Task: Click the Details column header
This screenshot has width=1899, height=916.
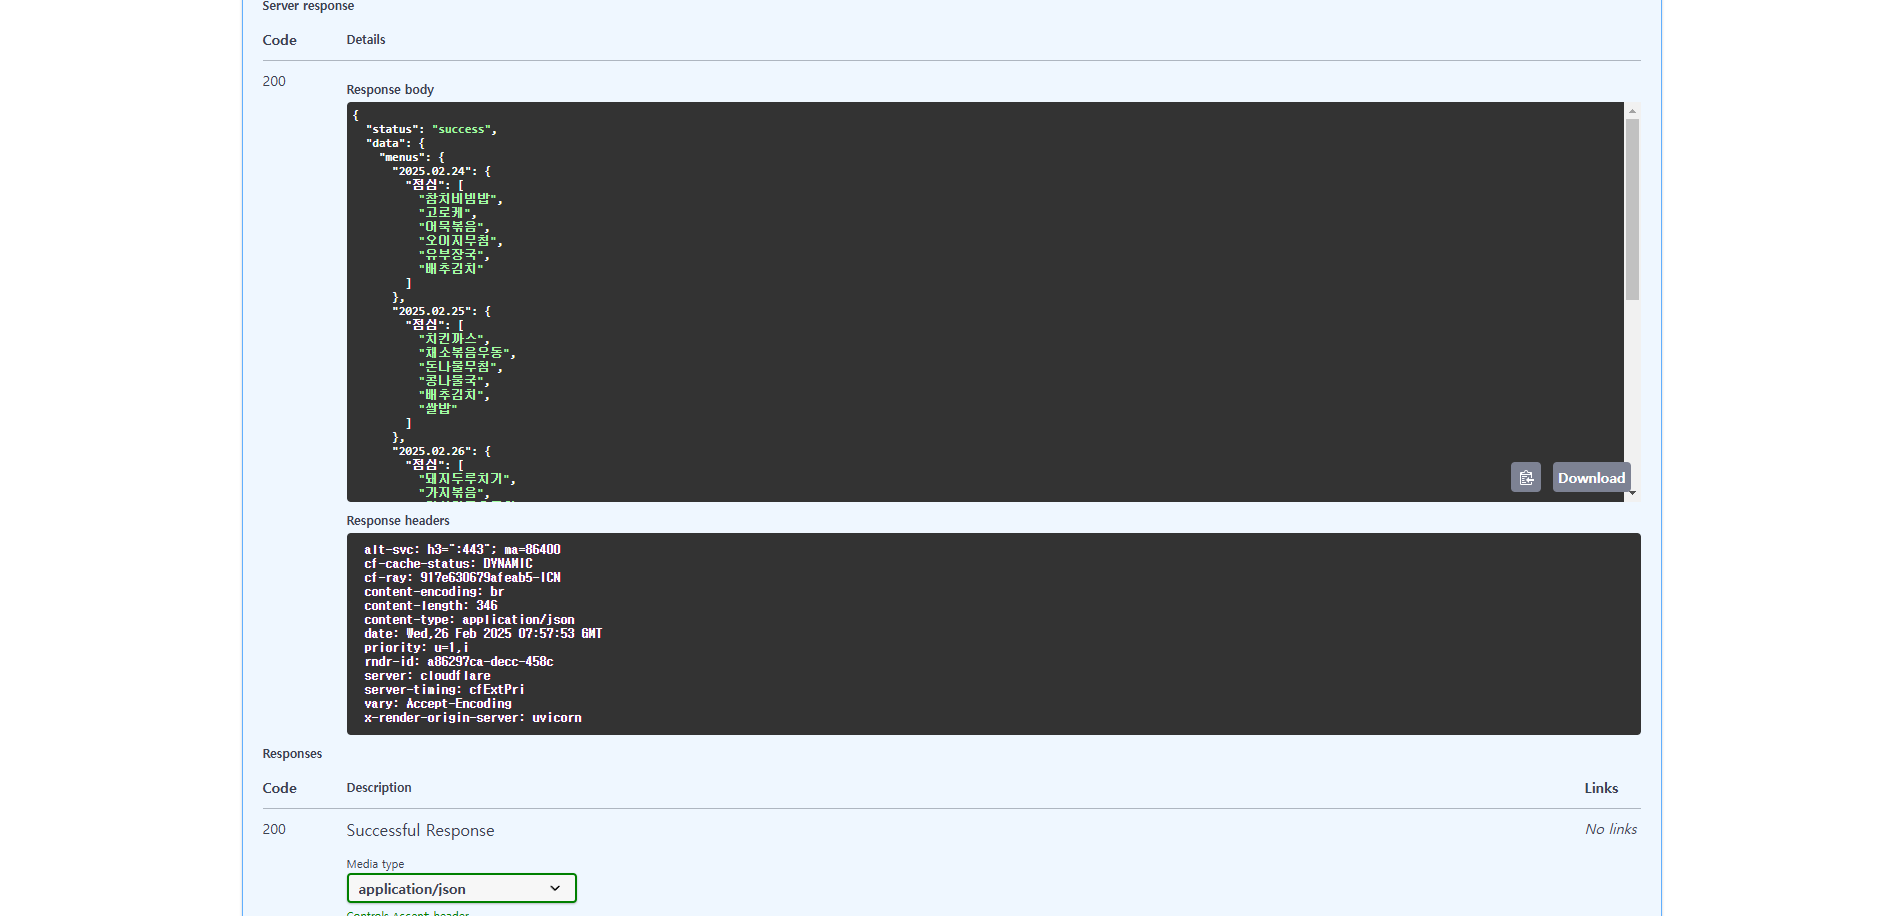Action: tap(366, 39)
